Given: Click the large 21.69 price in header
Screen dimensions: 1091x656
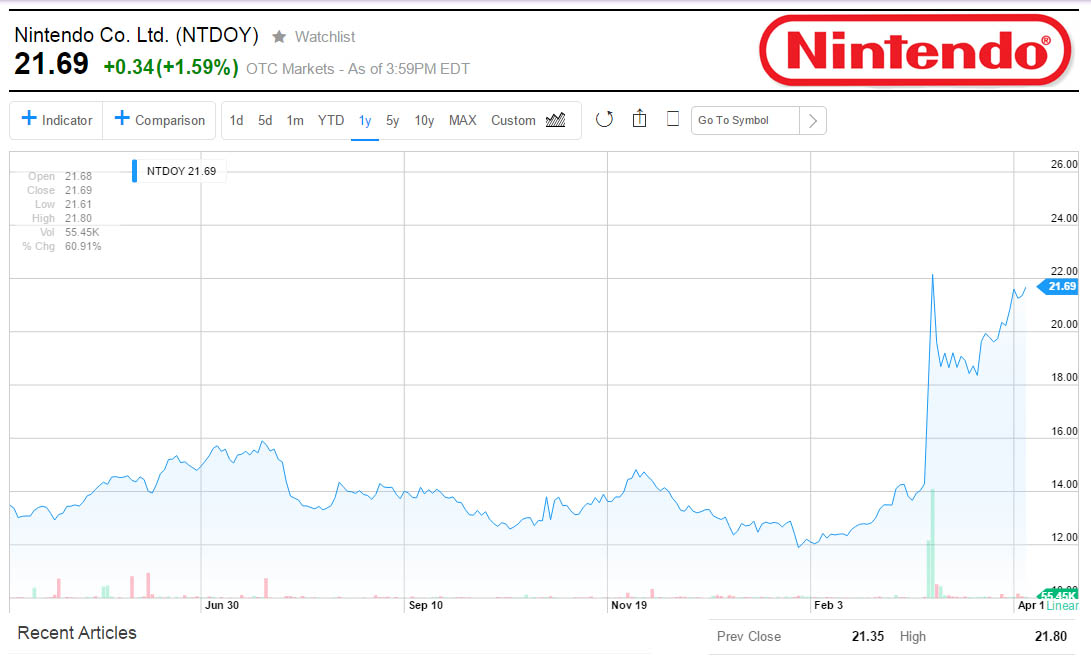Looking at the screenshot, I should click(51, 64).
